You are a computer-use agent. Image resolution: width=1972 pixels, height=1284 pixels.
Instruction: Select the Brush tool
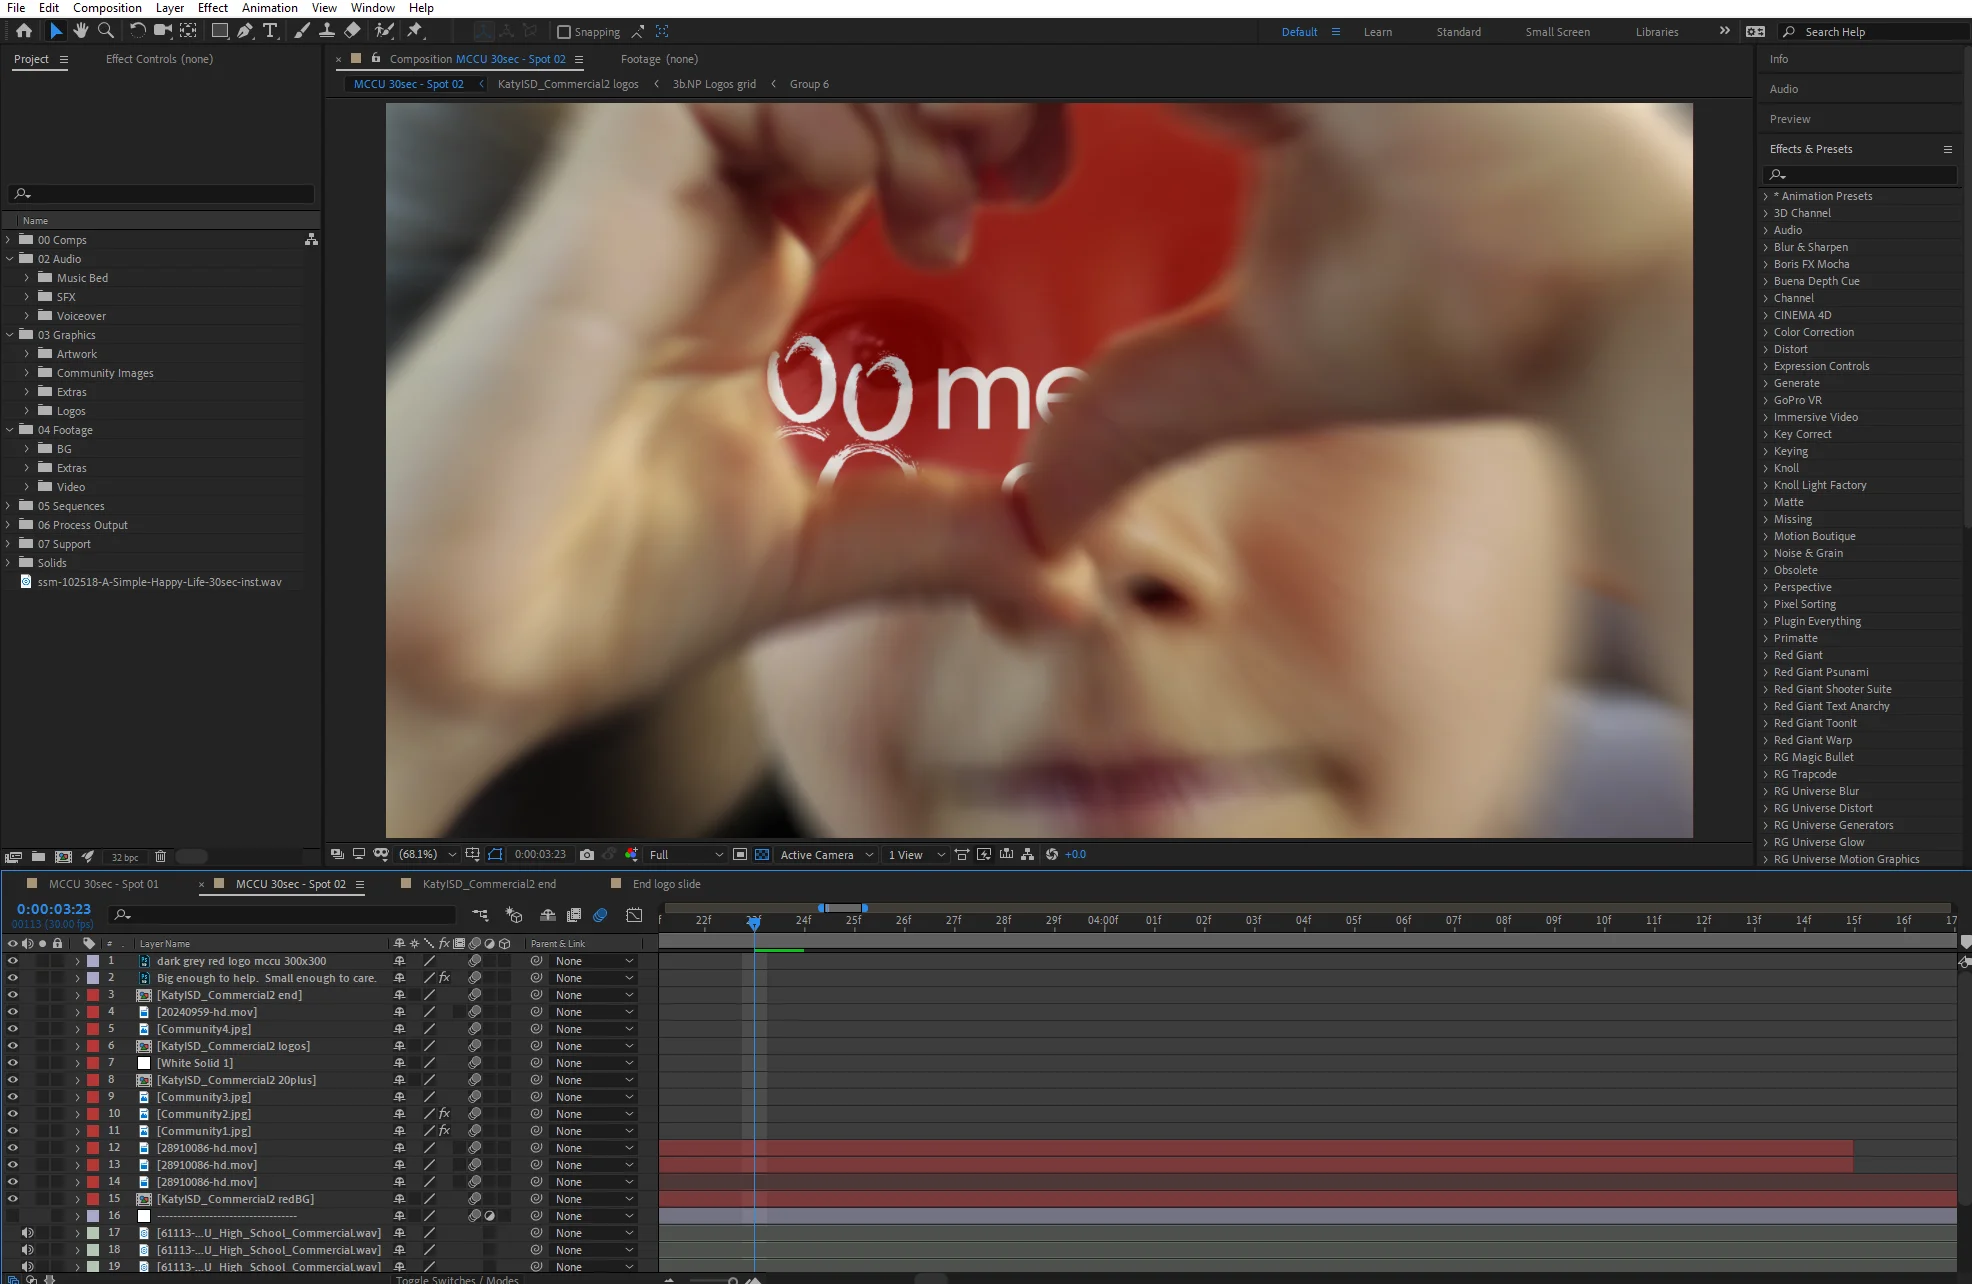point(302,31)
